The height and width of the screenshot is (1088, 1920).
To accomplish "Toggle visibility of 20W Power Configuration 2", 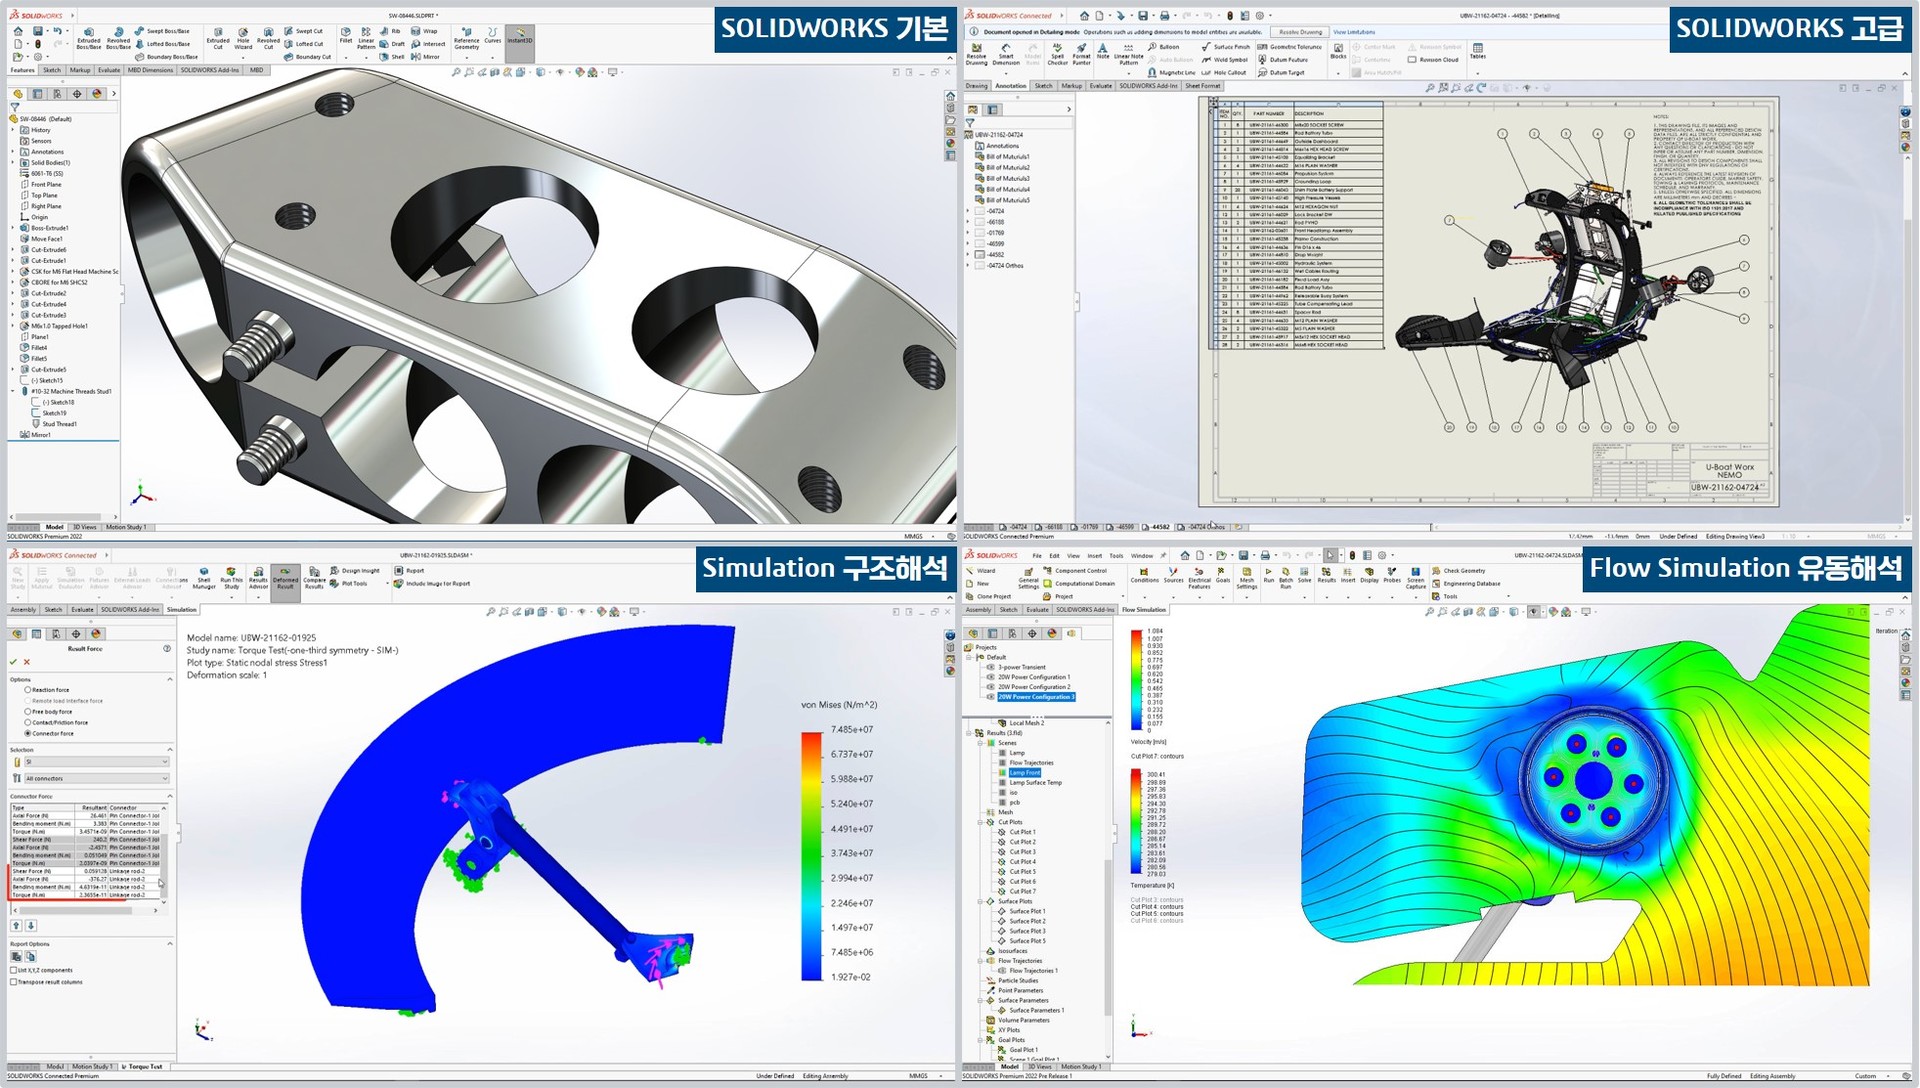I will coord(990,687).
